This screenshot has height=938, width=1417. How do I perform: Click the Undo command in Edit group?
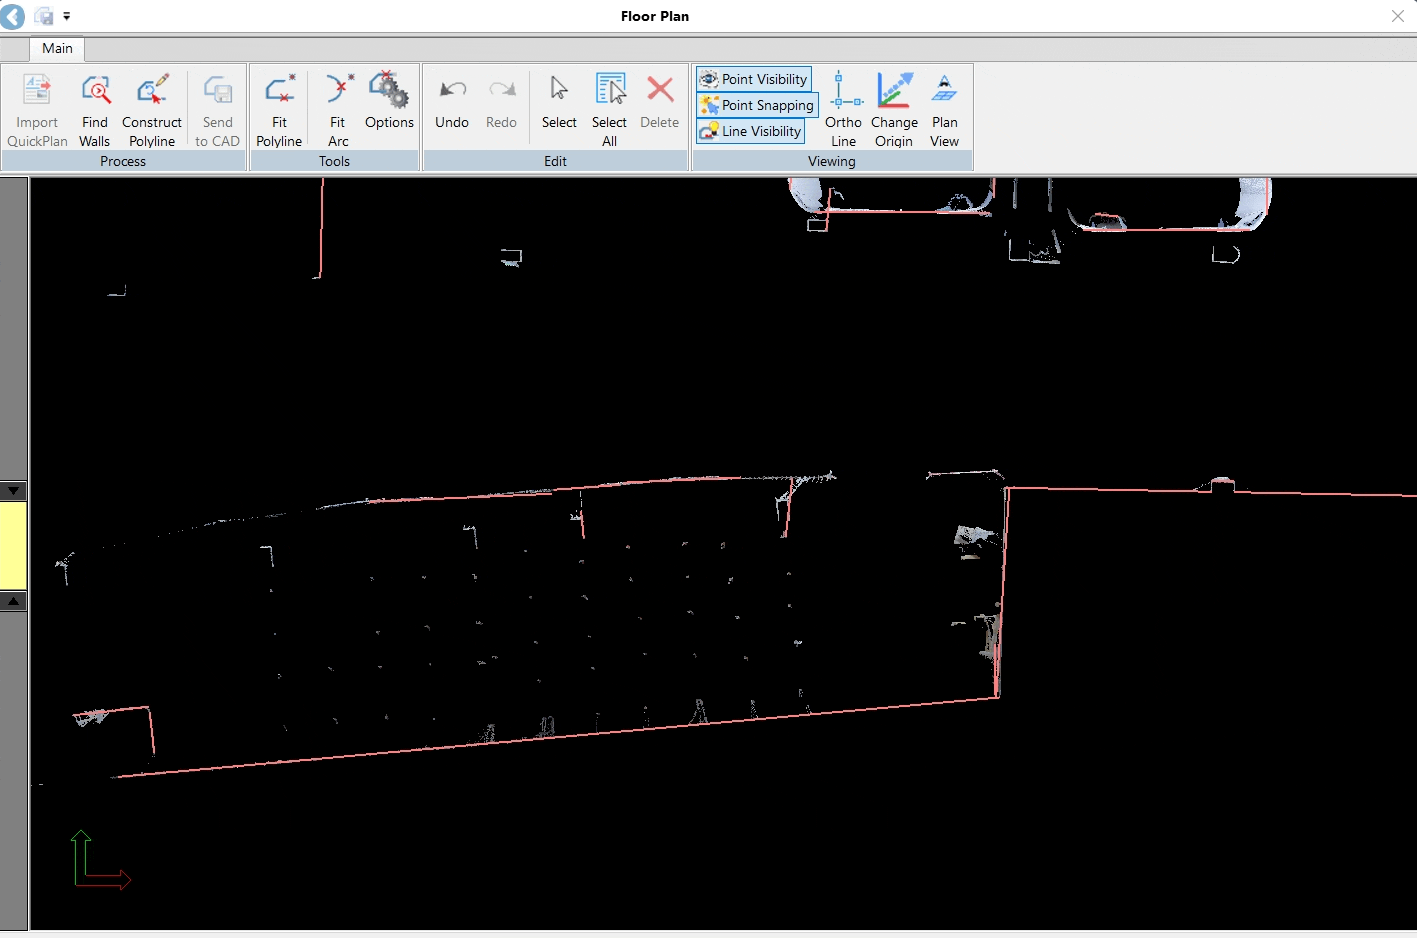451,105
